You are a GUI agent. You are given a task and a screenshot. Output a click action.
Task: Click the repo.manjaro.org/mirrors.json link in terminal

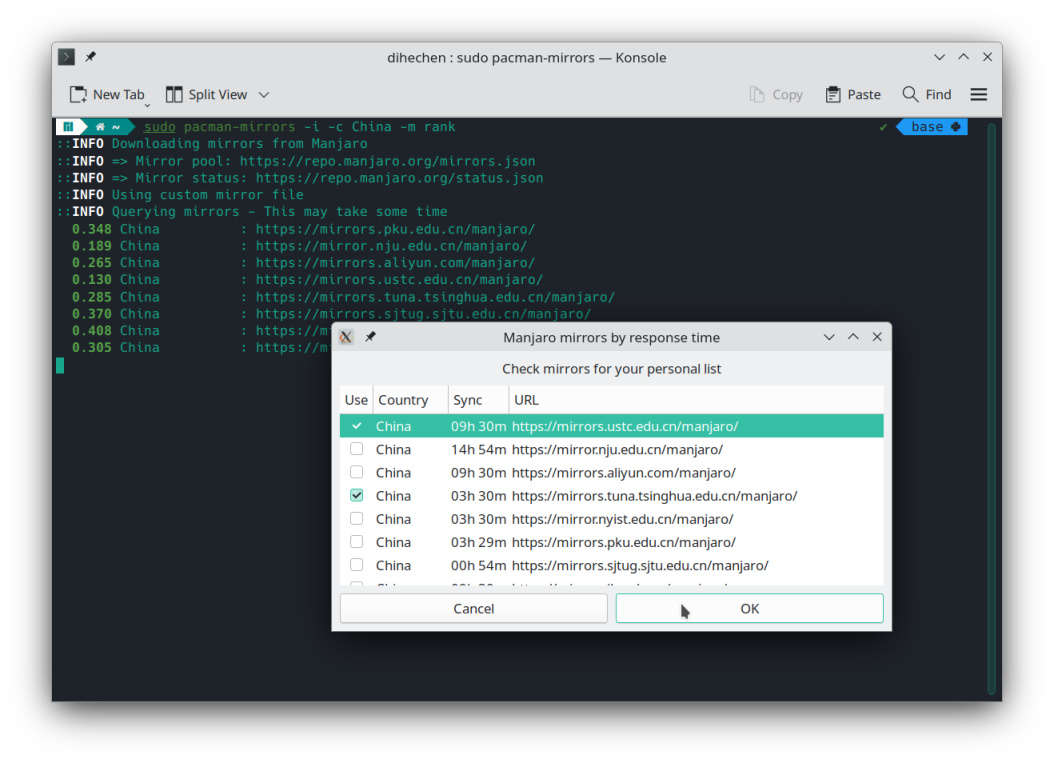click(x=387, y=161)
